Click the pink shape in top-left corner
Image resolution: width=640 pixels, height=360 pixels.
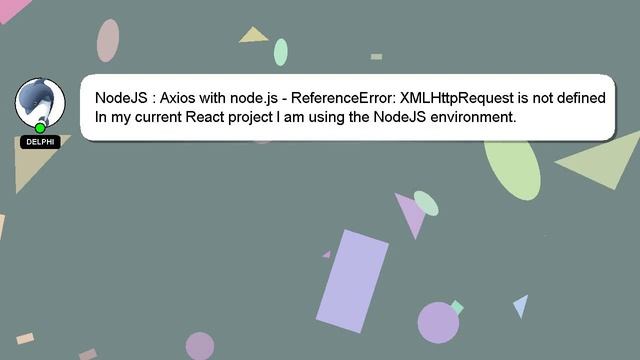pos(12,9)
